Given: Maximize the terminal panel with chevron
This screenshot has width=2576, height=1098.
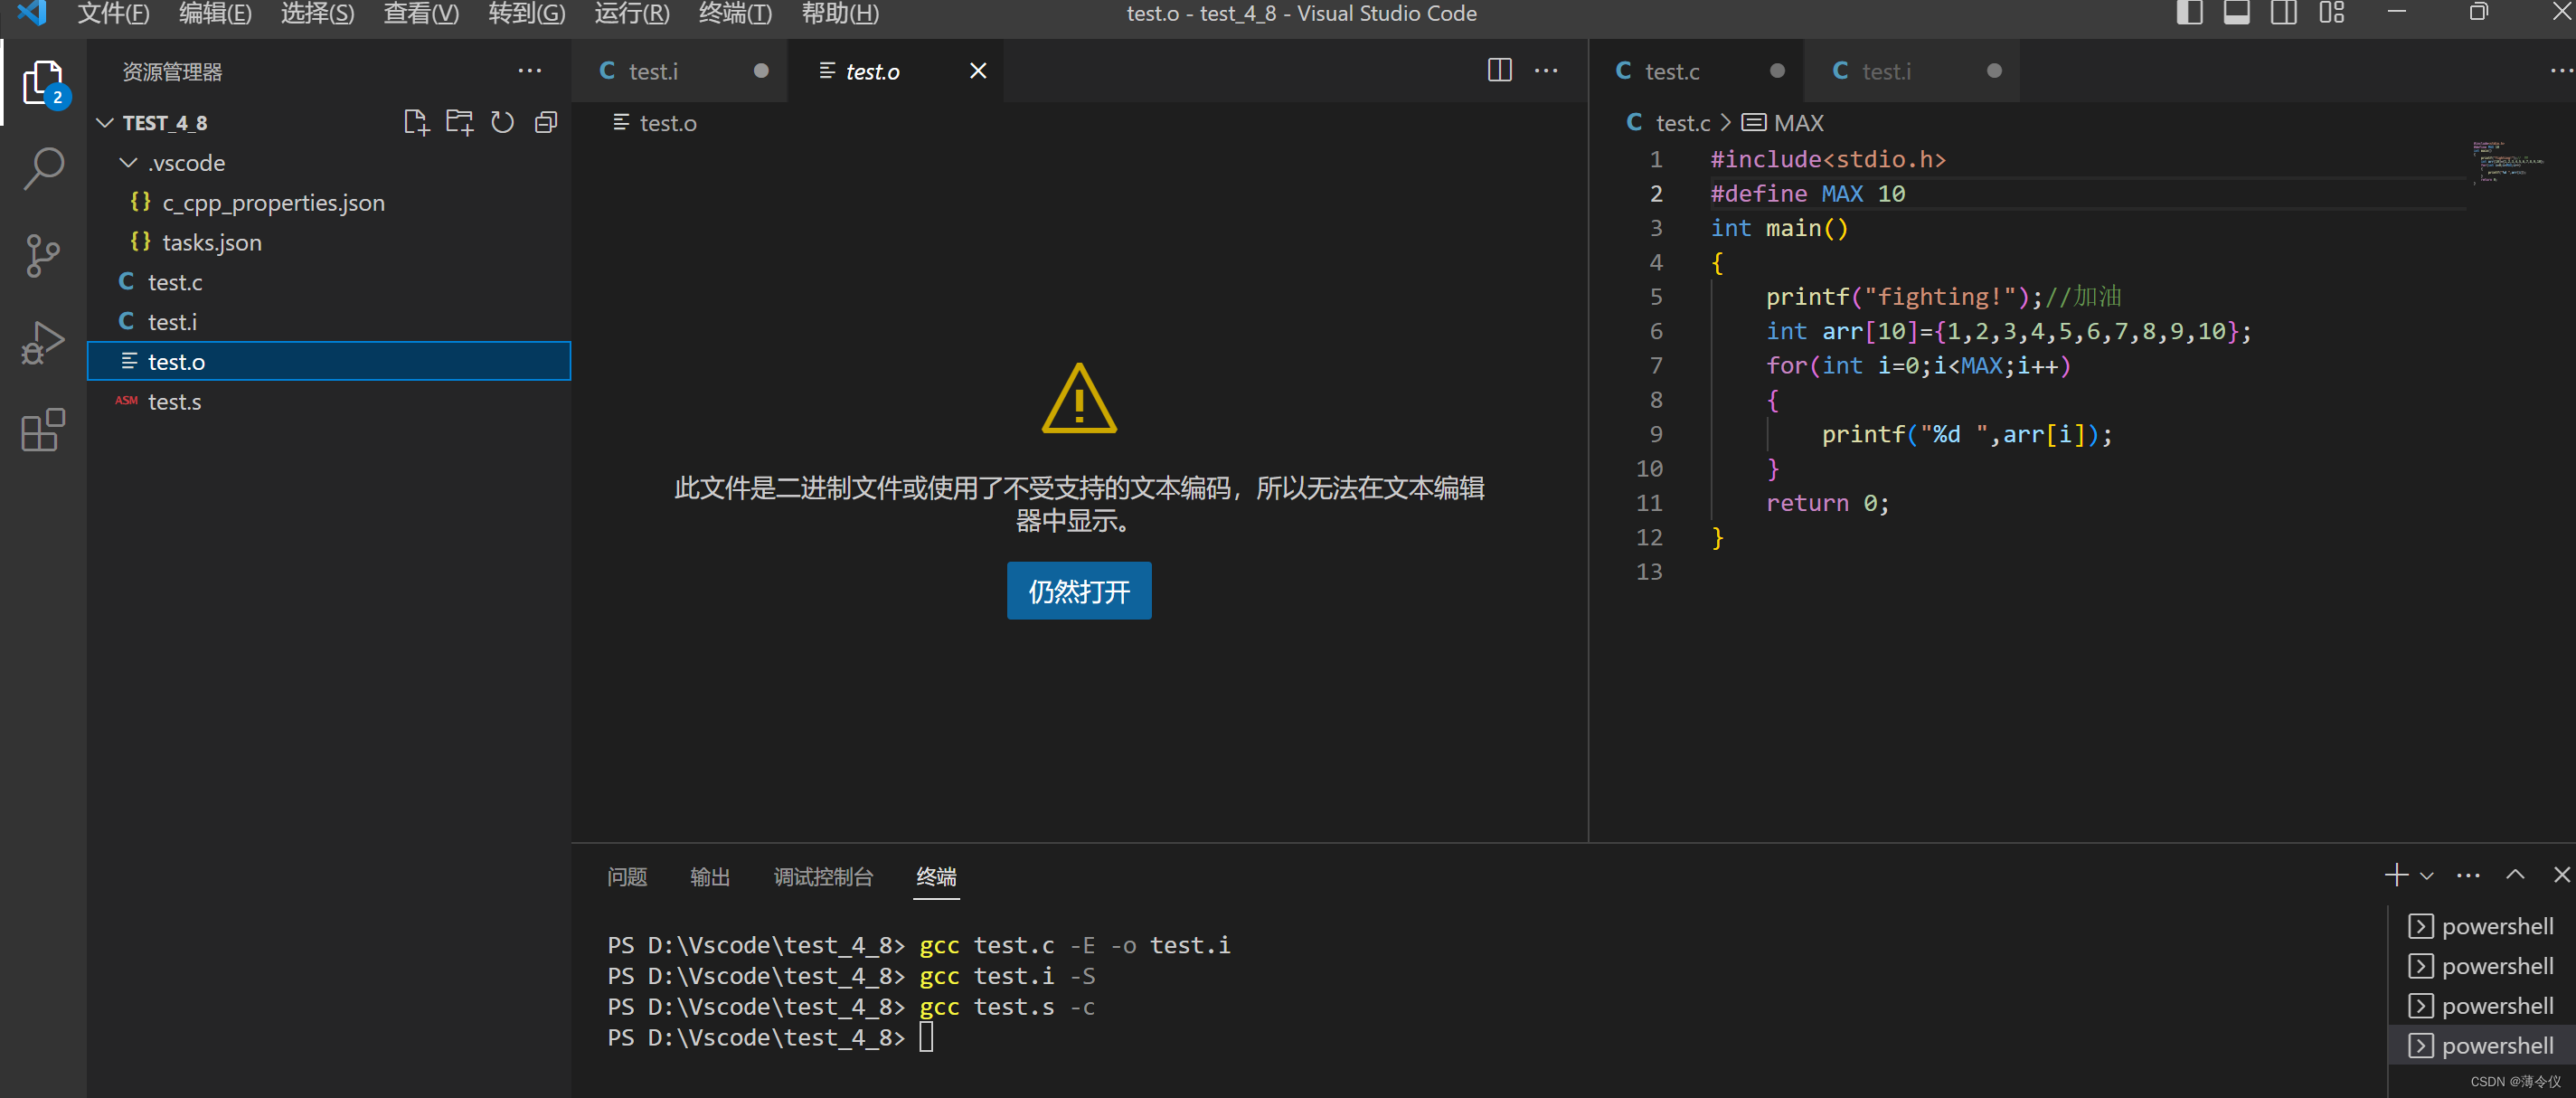Looking at the screenshot, I should click(x=2515, y=875).
